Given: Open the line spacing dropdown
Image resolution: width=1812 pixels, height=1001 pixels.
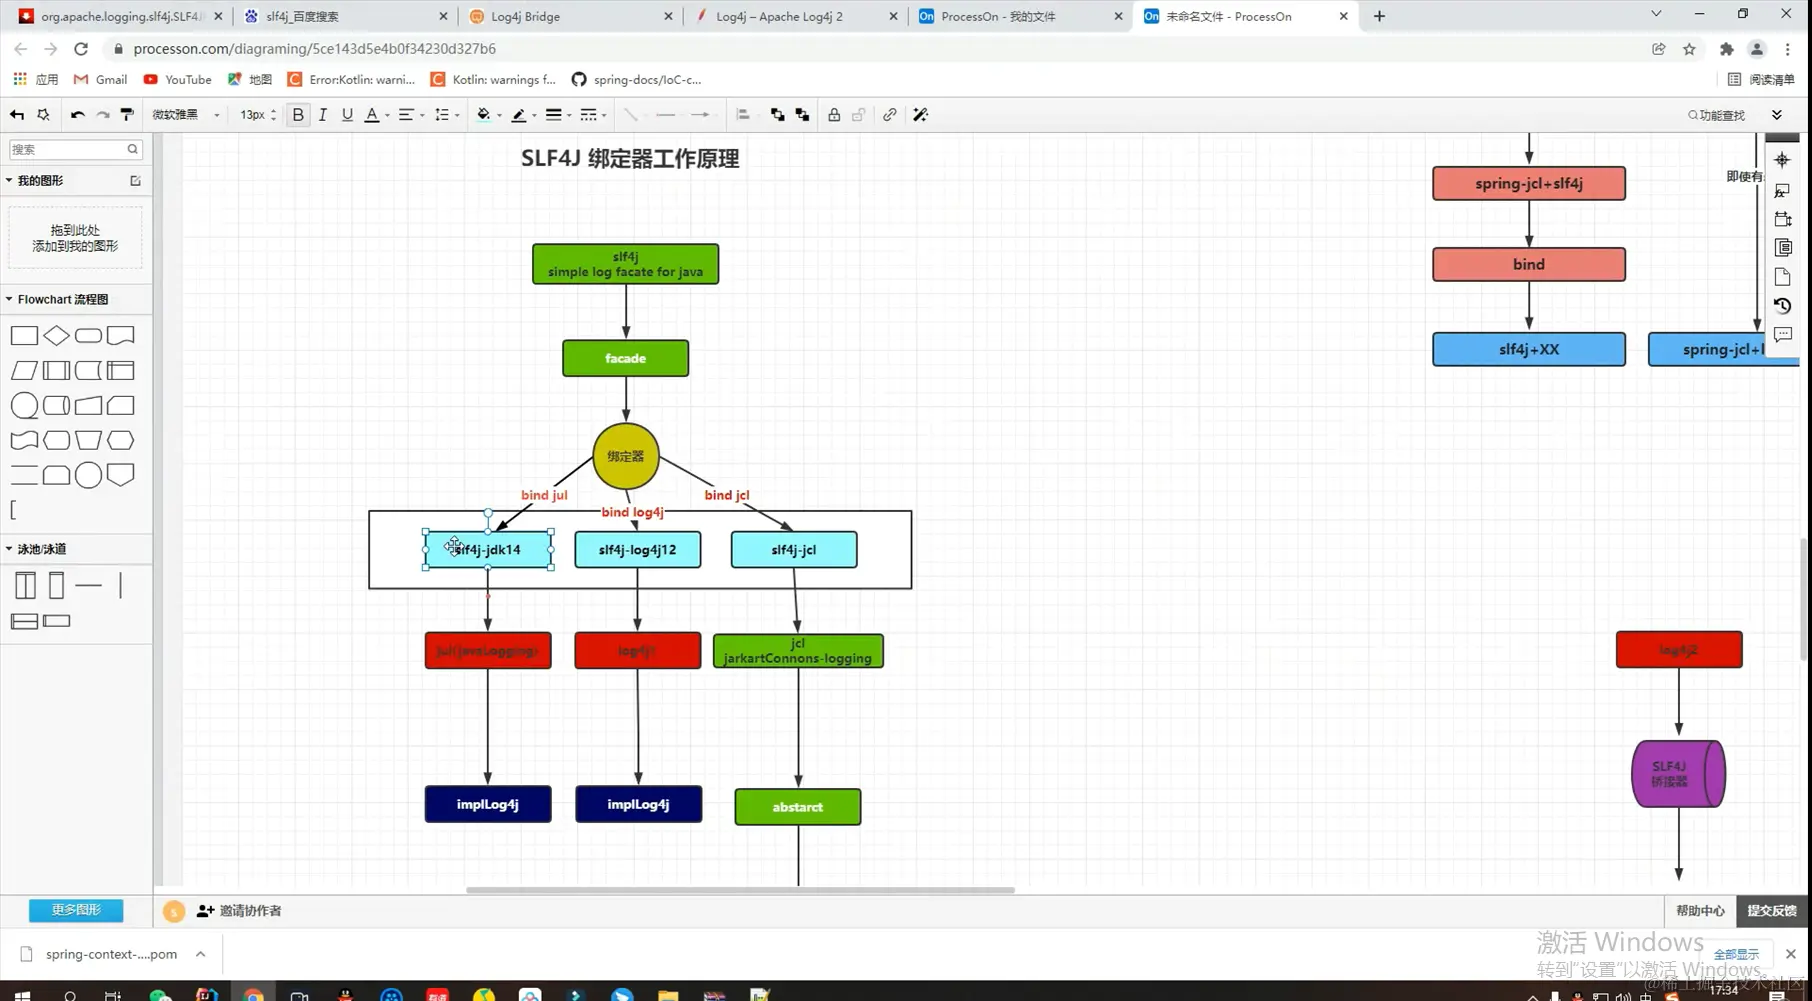Looking at the screenshot, I should click(446, 115).
